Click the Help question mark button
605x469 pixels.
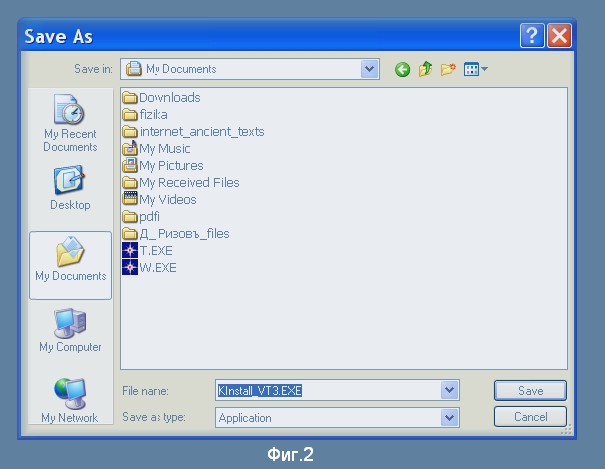coord(532,36)
